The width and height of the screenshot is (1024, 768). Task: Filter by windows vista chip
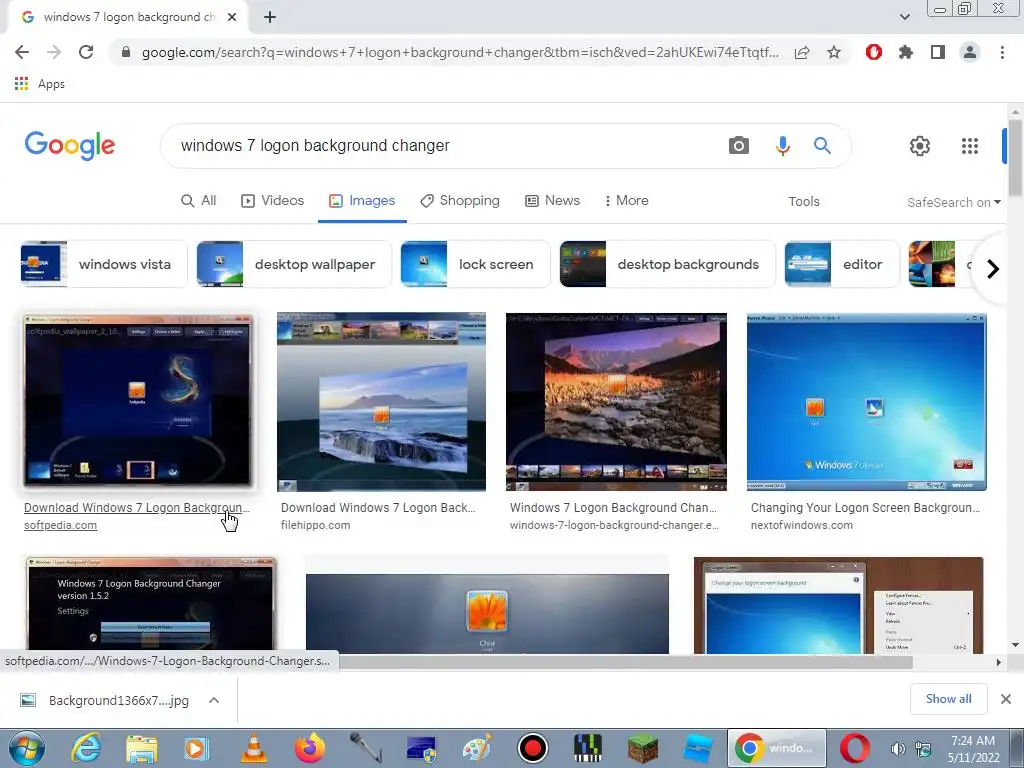[104, 264]
